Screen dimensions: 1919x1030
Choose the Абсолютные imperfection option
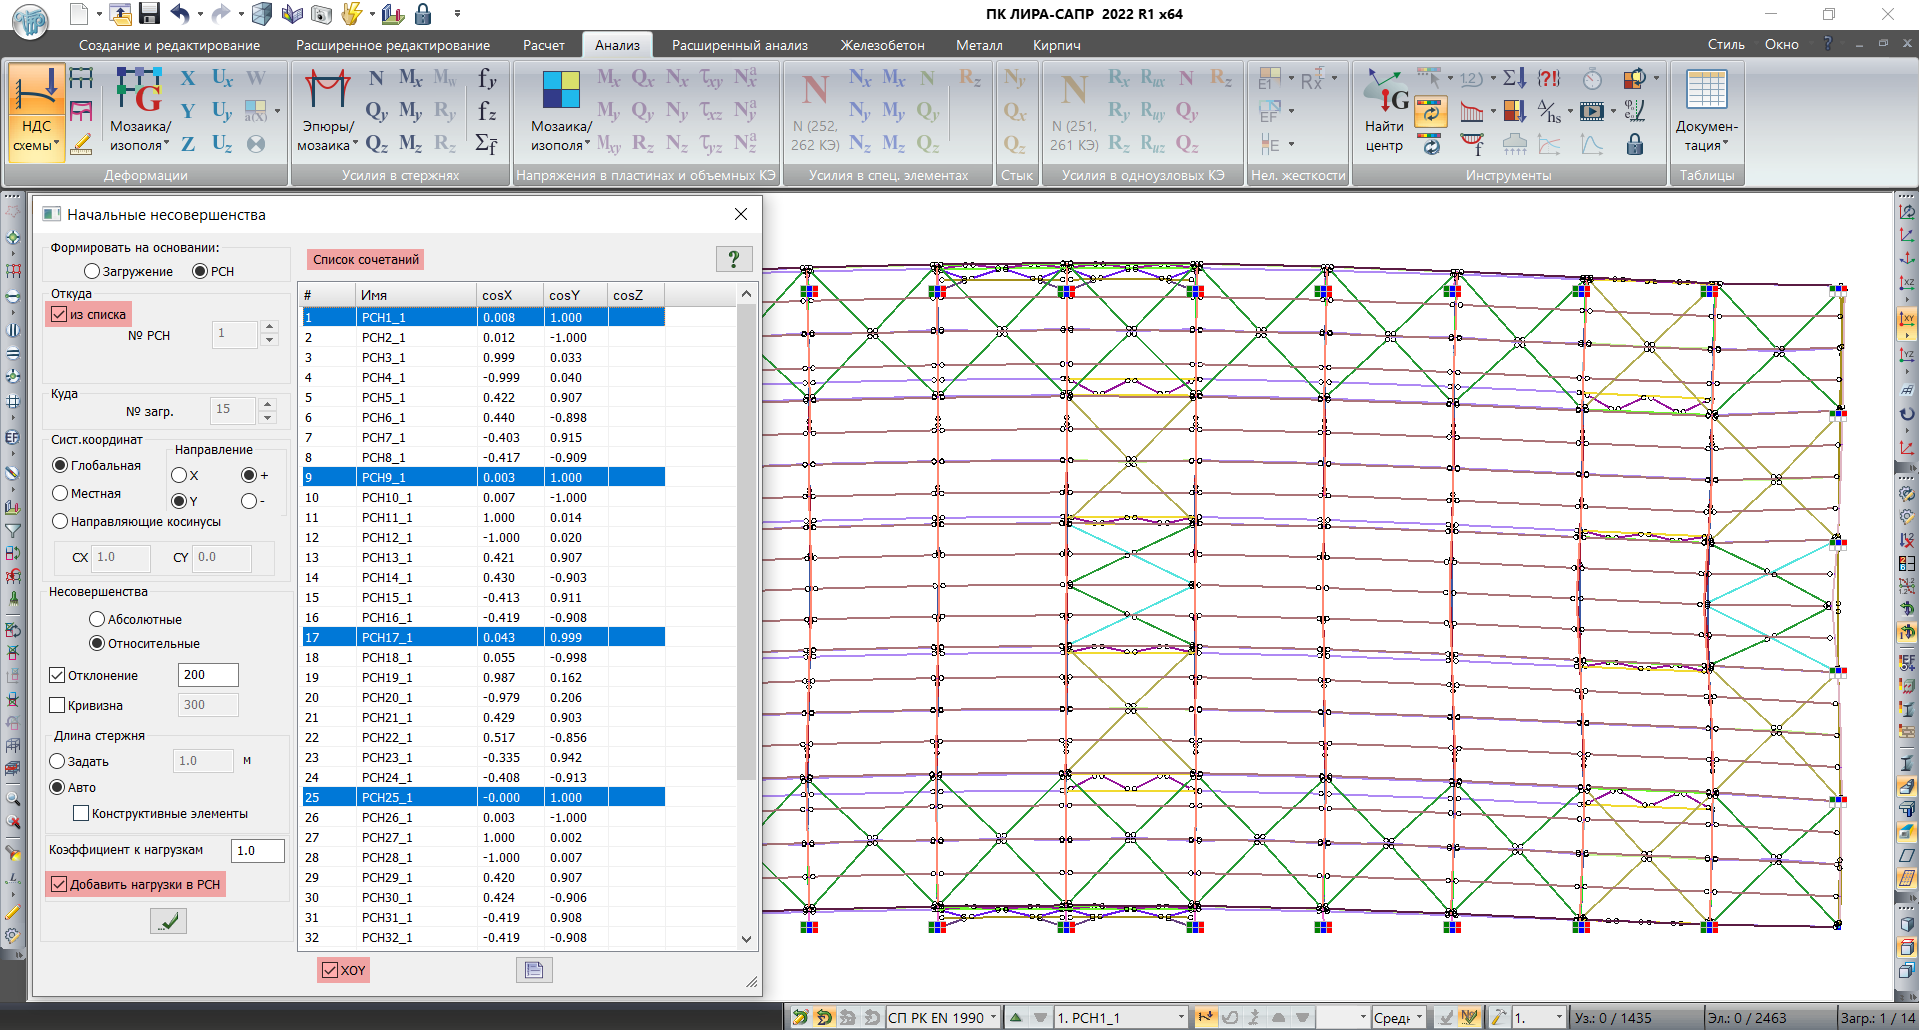(x=97, y=619)
